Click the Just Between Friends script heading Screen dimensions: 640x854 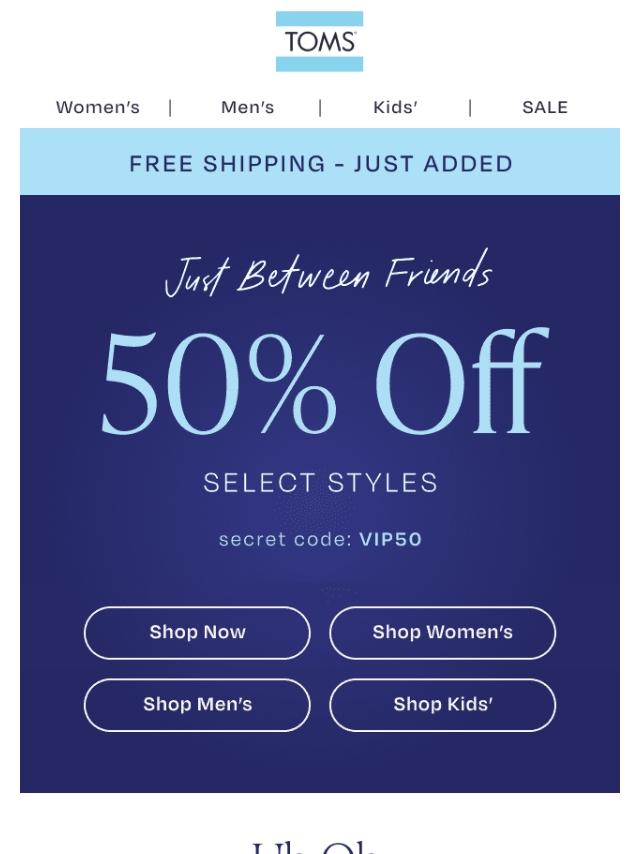[328, 273]
